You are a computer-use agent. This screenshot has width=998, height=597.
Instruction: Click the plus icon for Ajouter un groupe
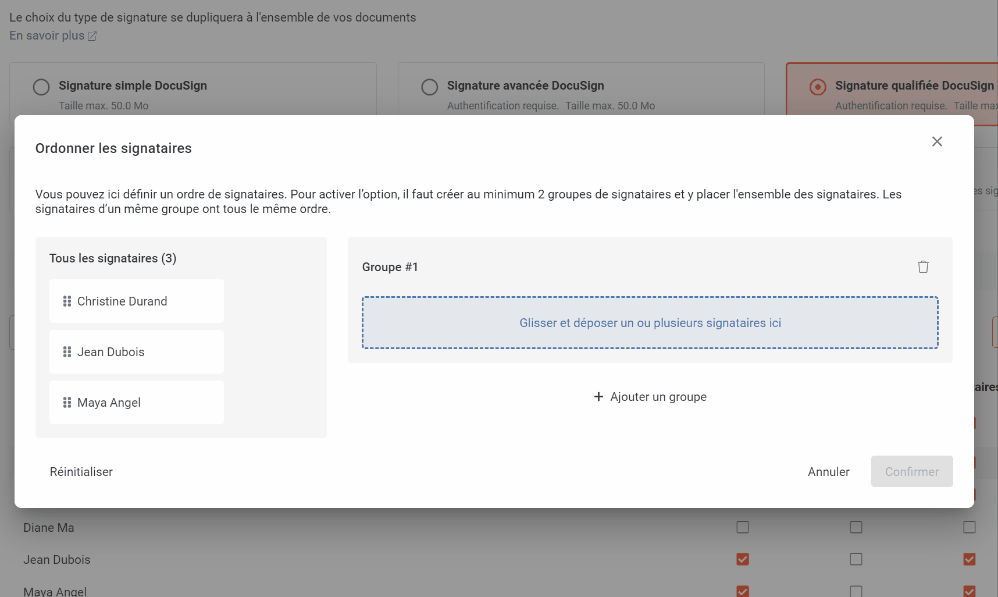pos(599,397)
